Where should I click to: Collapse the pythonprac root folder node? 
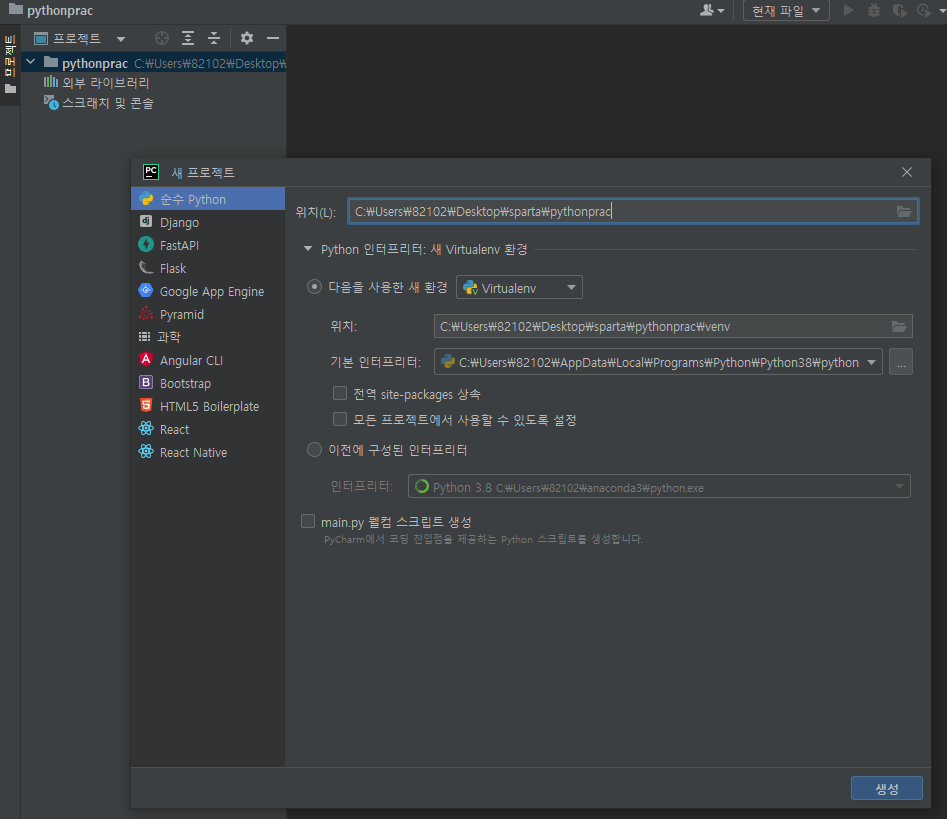pos(31,62)
